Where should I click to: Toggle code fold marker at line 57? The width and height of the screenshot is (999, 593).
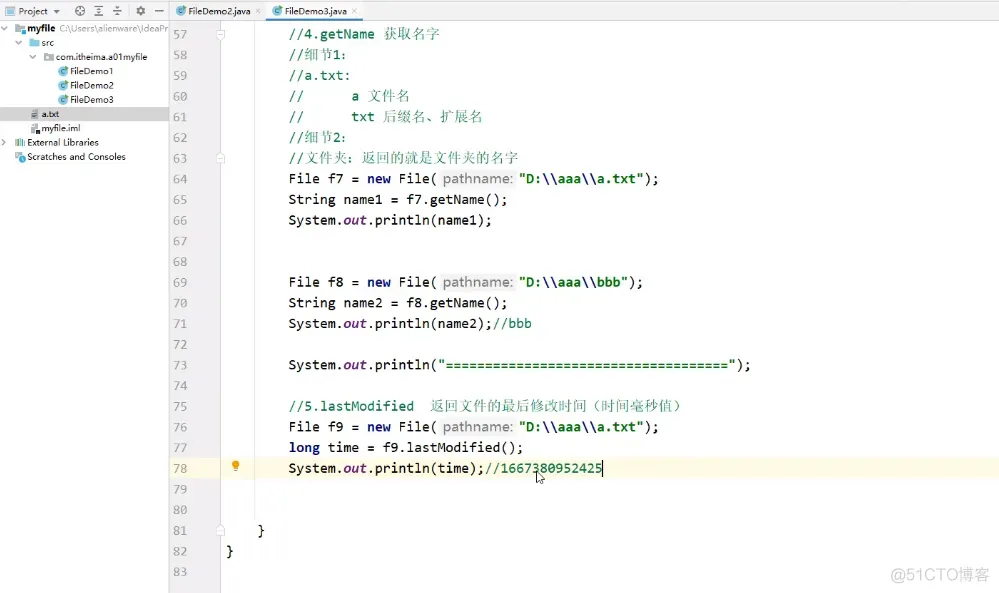pyautogui.click(x=220, y=34)
